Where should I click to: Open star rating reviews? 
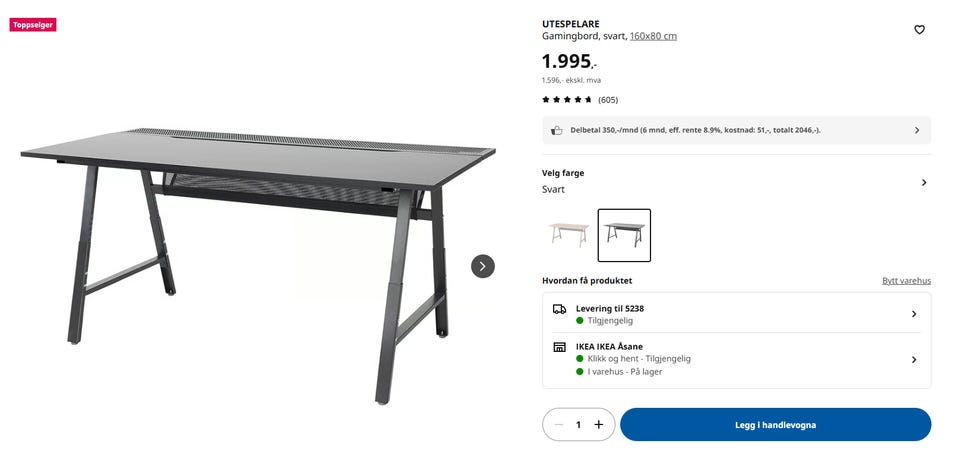tap(567, 100)
